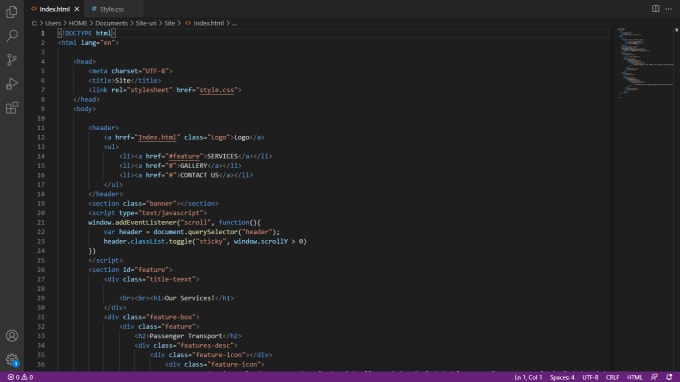Click the text SERVICES on line 14
680x382 pixels.
[222, 156]
